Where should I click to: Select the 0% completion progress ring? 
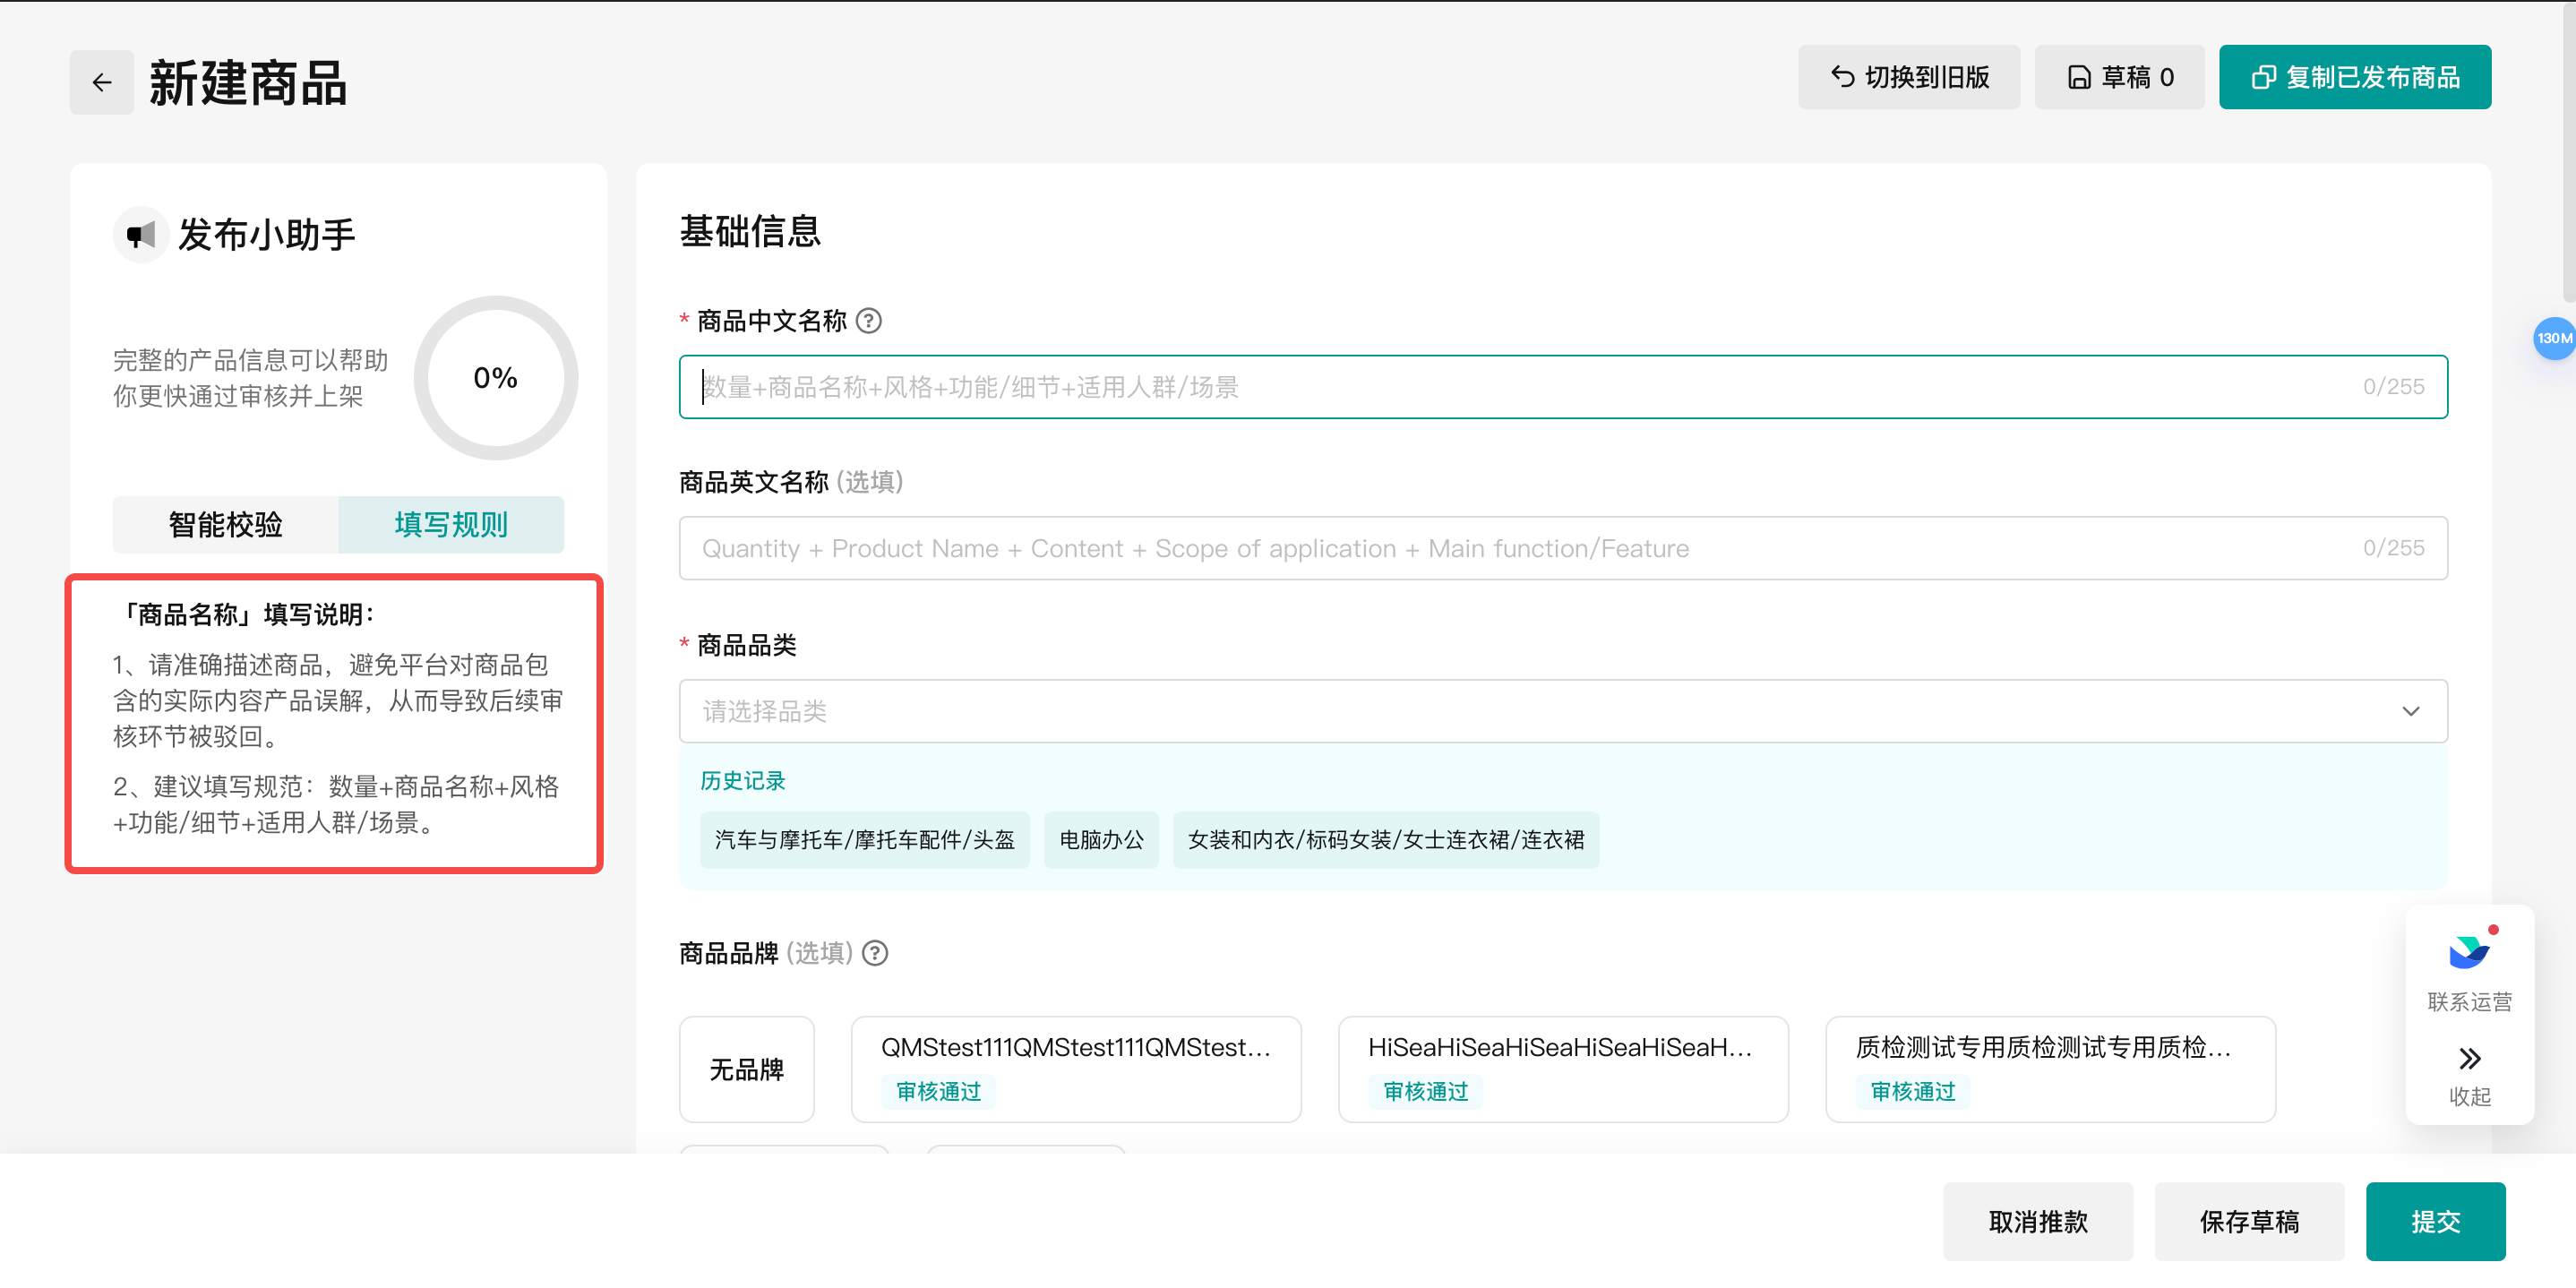[496, 378]
